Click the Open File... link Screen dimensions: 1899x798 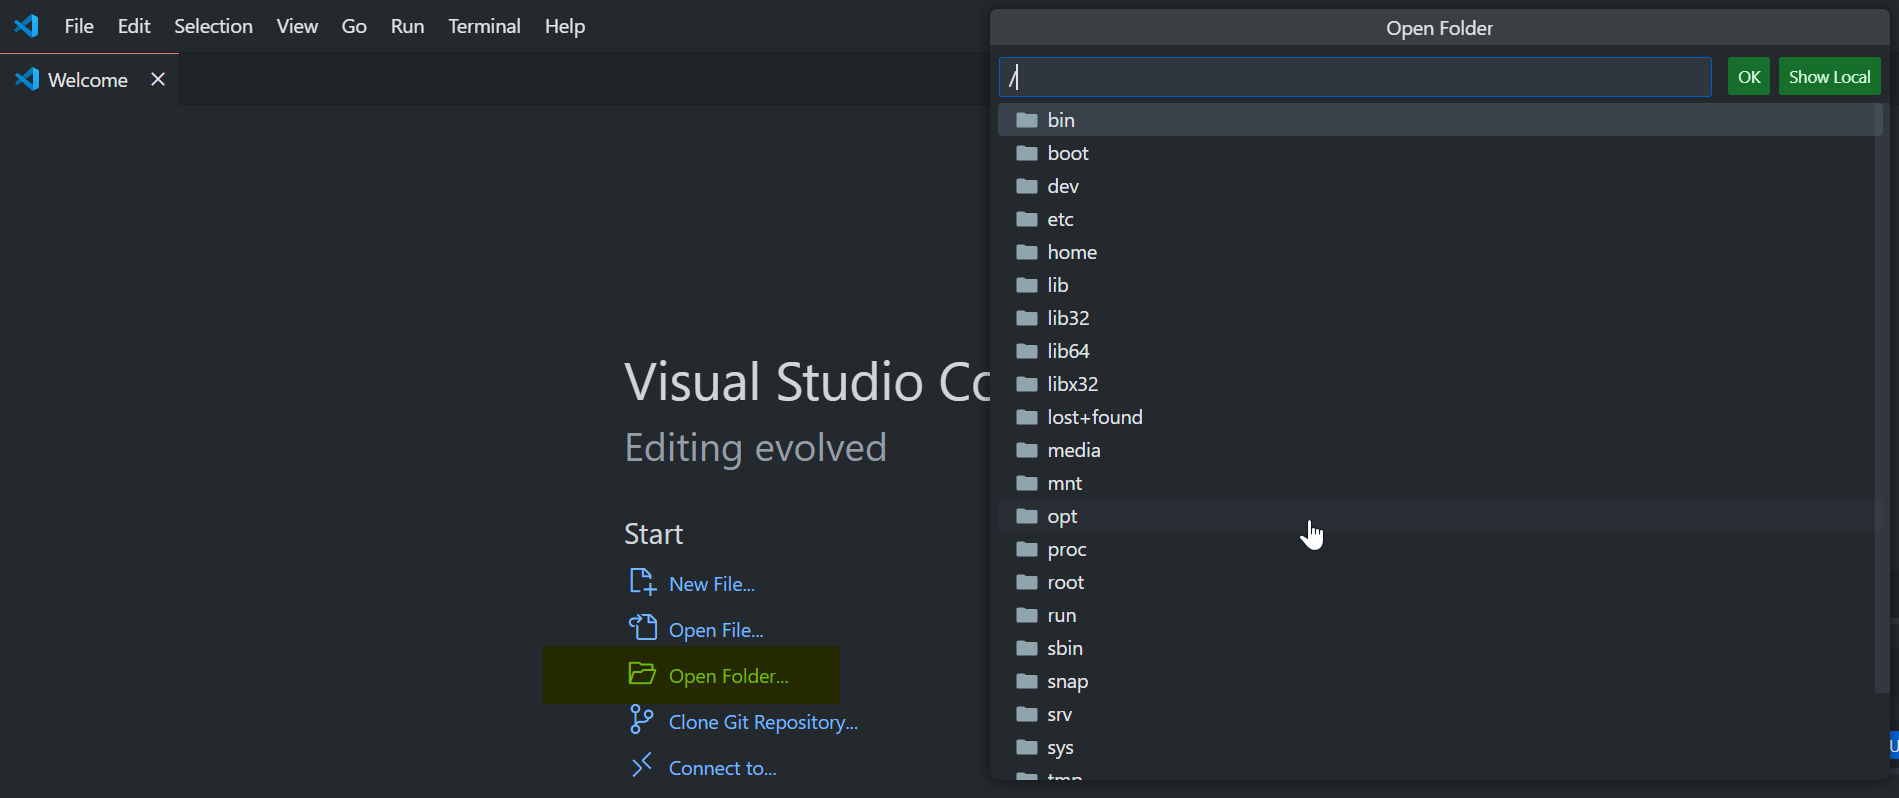716,630
